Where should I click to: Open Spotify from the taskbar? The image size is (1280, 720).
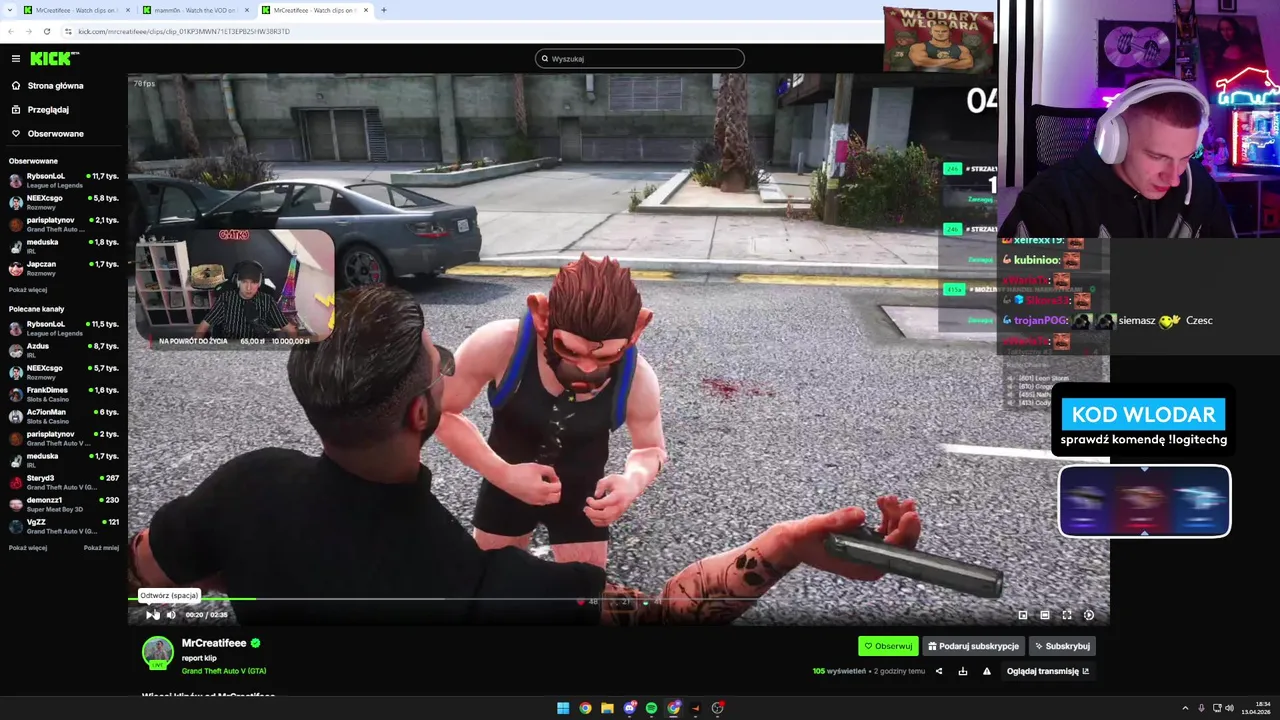tap(652, 708)
